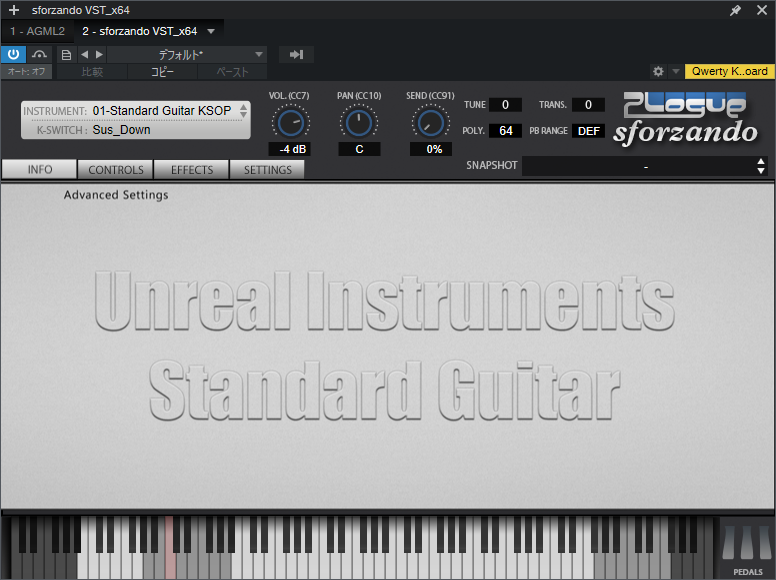This screenshot has height=580, width=776.
Task: Open the EFFECTS tab
Action: (x=192, y=170)
